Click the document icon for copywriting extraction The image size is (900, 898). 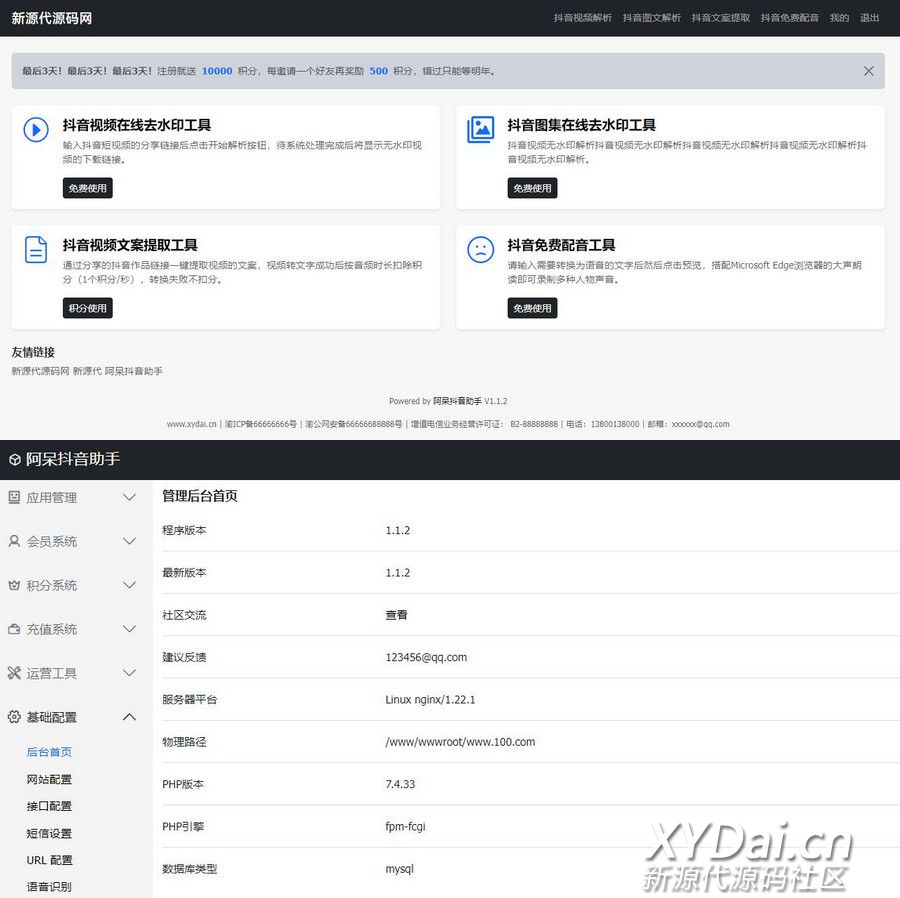(x=36, y=250)
